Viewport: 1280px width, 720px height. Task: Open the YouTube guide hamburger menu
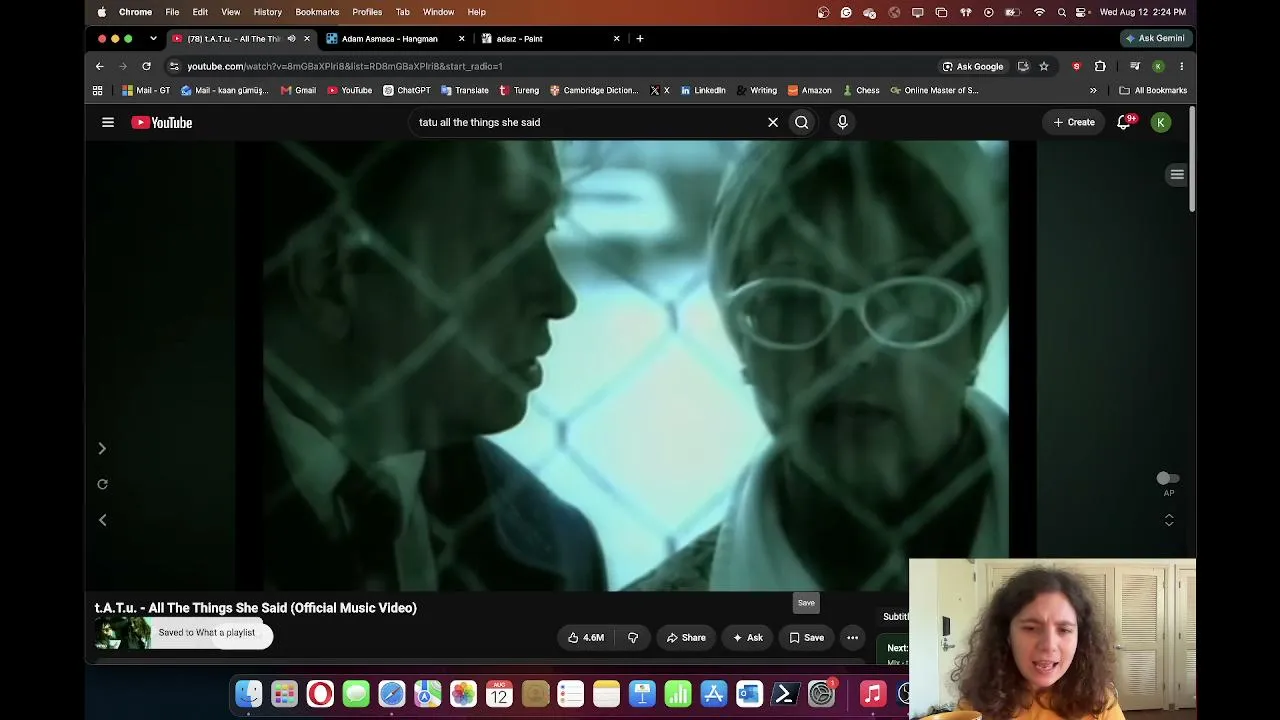(x=108, y=122)
